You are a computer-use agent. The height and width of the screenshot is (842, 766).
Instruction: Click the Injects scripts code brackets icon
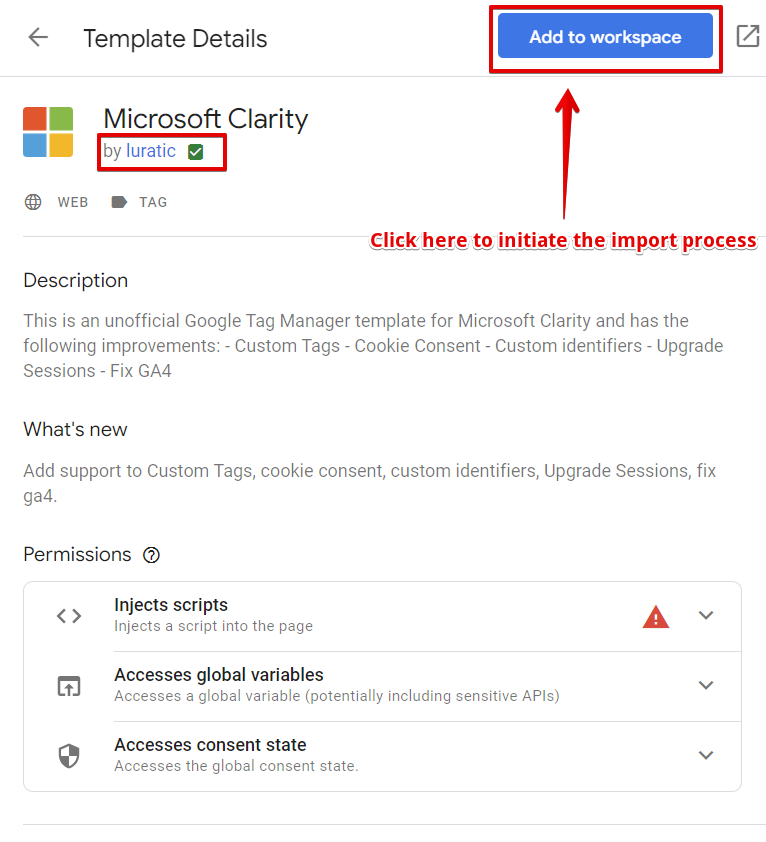pyautogui.click(x=69, y=615)
